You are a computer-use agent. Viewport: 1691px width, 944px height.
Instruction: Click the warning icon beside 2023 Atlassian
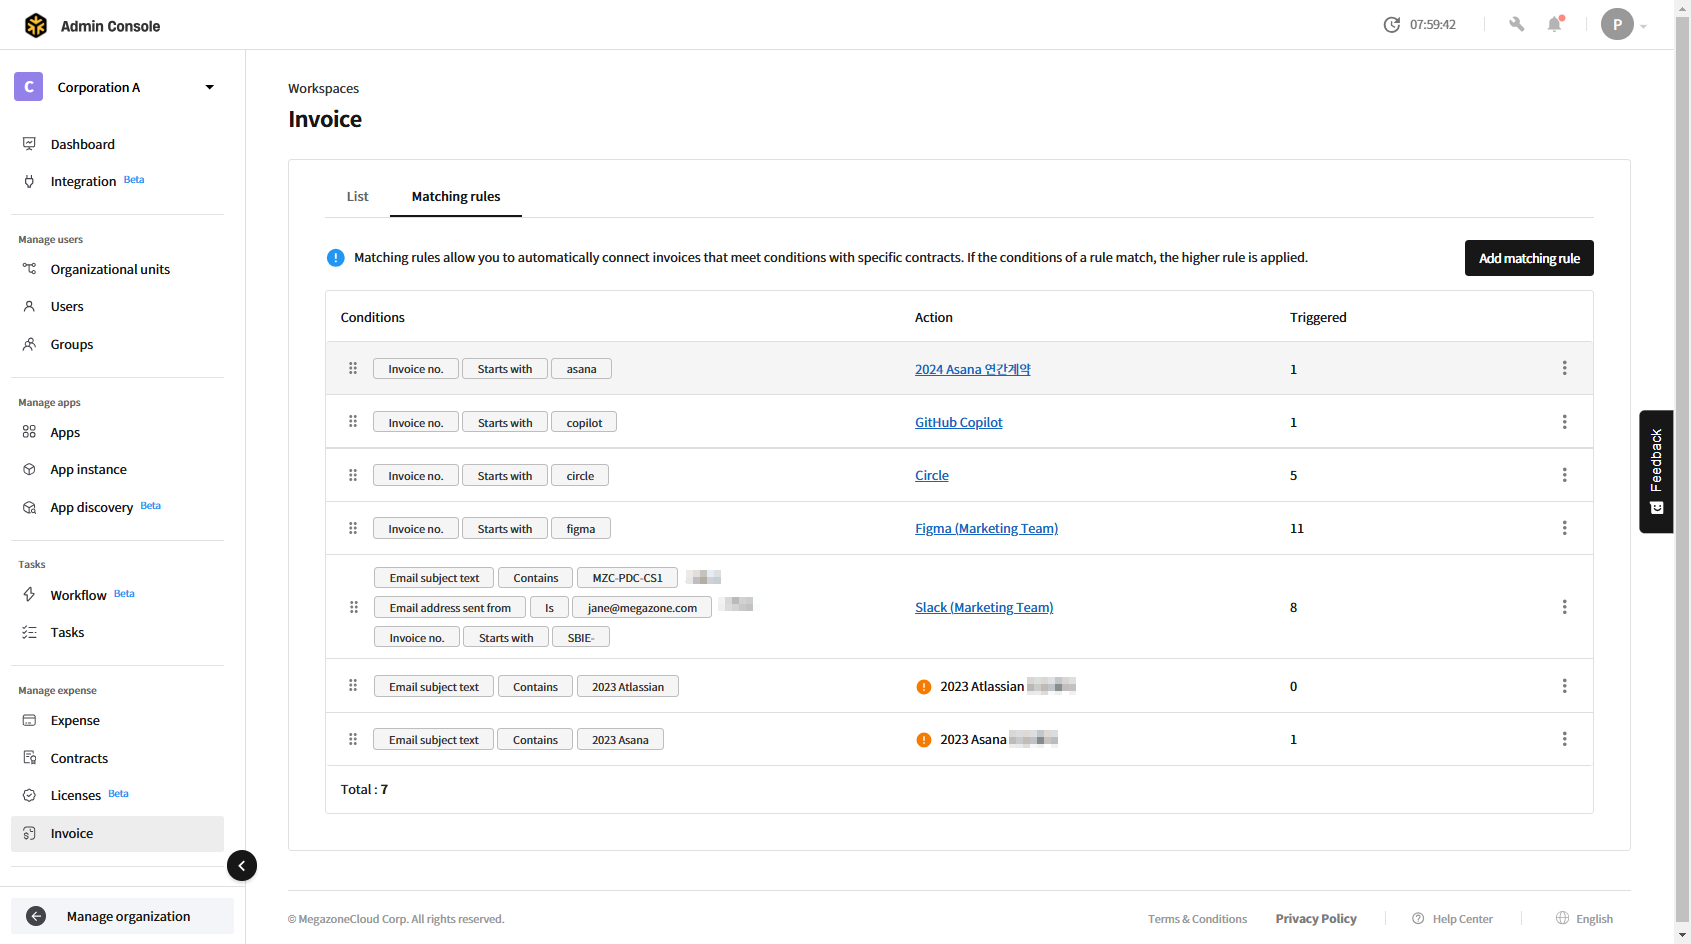(924, 687)
